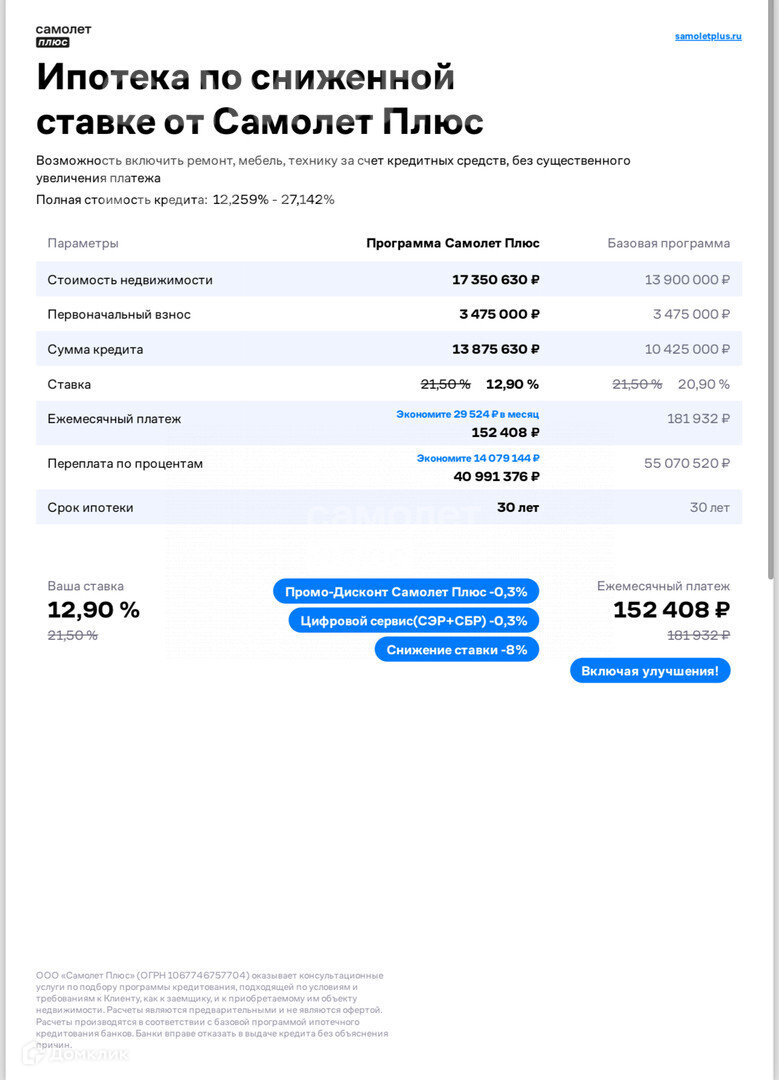Click grey 3 475 000 ₽ in Базовая программа column
Screen dimensions: 779x1080
[691, 314]
